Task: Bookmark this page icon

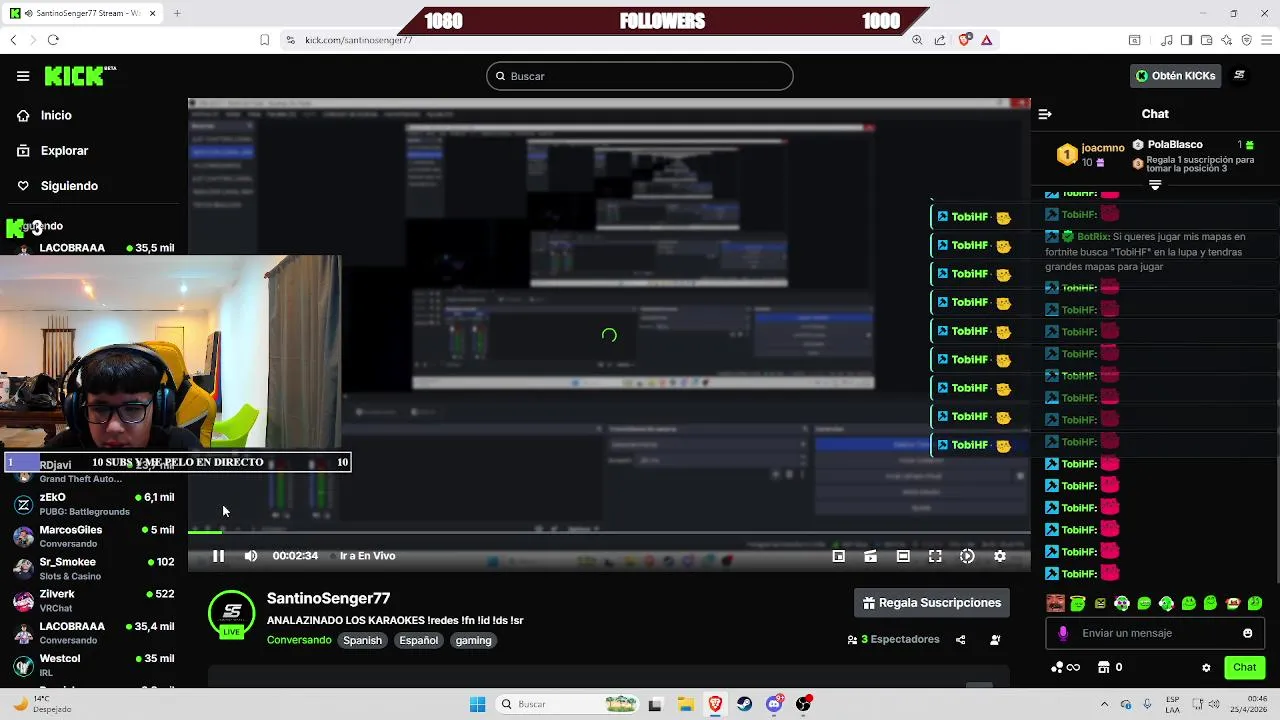Action: (x=265, y=40)
